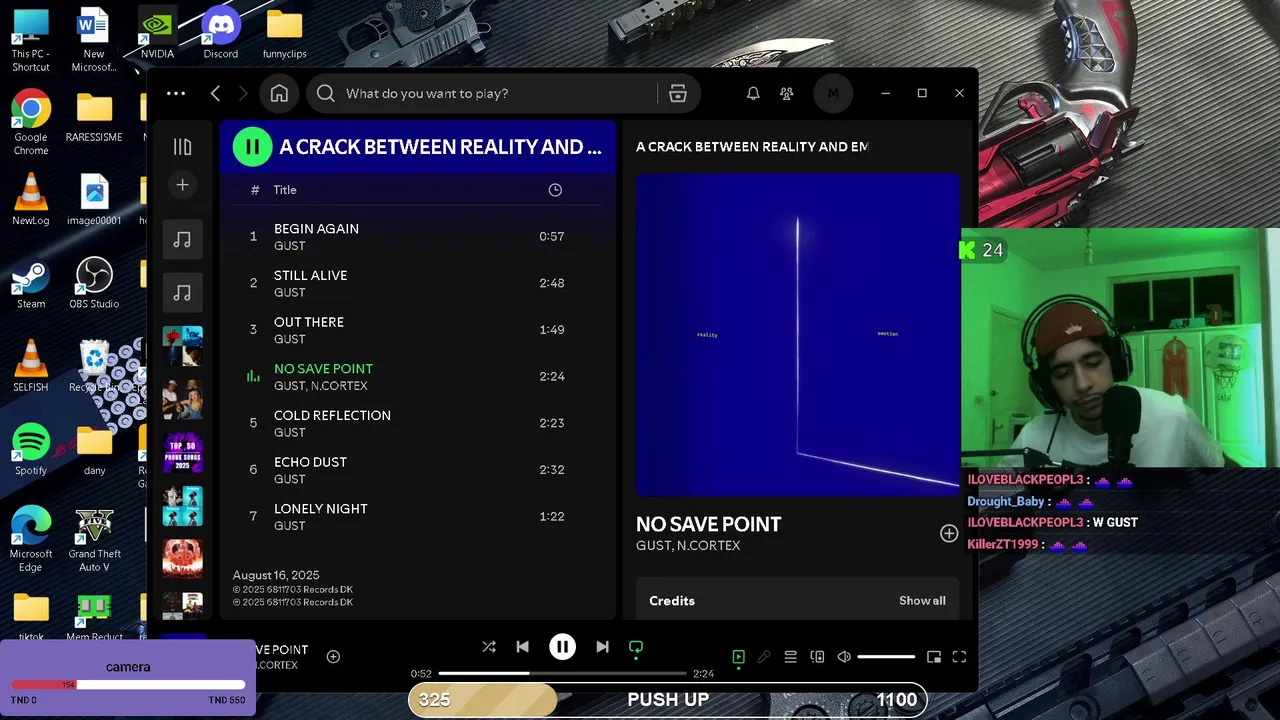Open the play queue
Viewport: 1280px width, 720px height.
(x=790, y=657)
